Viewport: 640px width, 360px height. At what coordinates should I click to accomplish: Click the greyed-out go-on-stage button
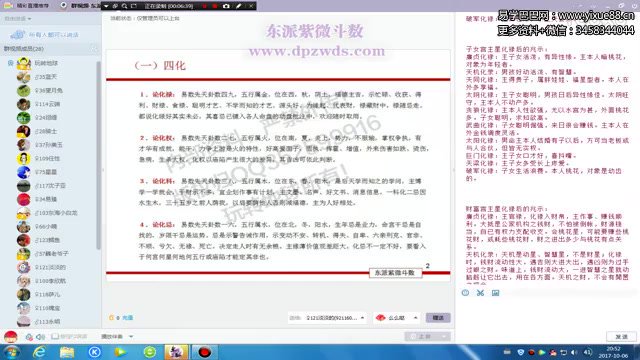point(427,336)
